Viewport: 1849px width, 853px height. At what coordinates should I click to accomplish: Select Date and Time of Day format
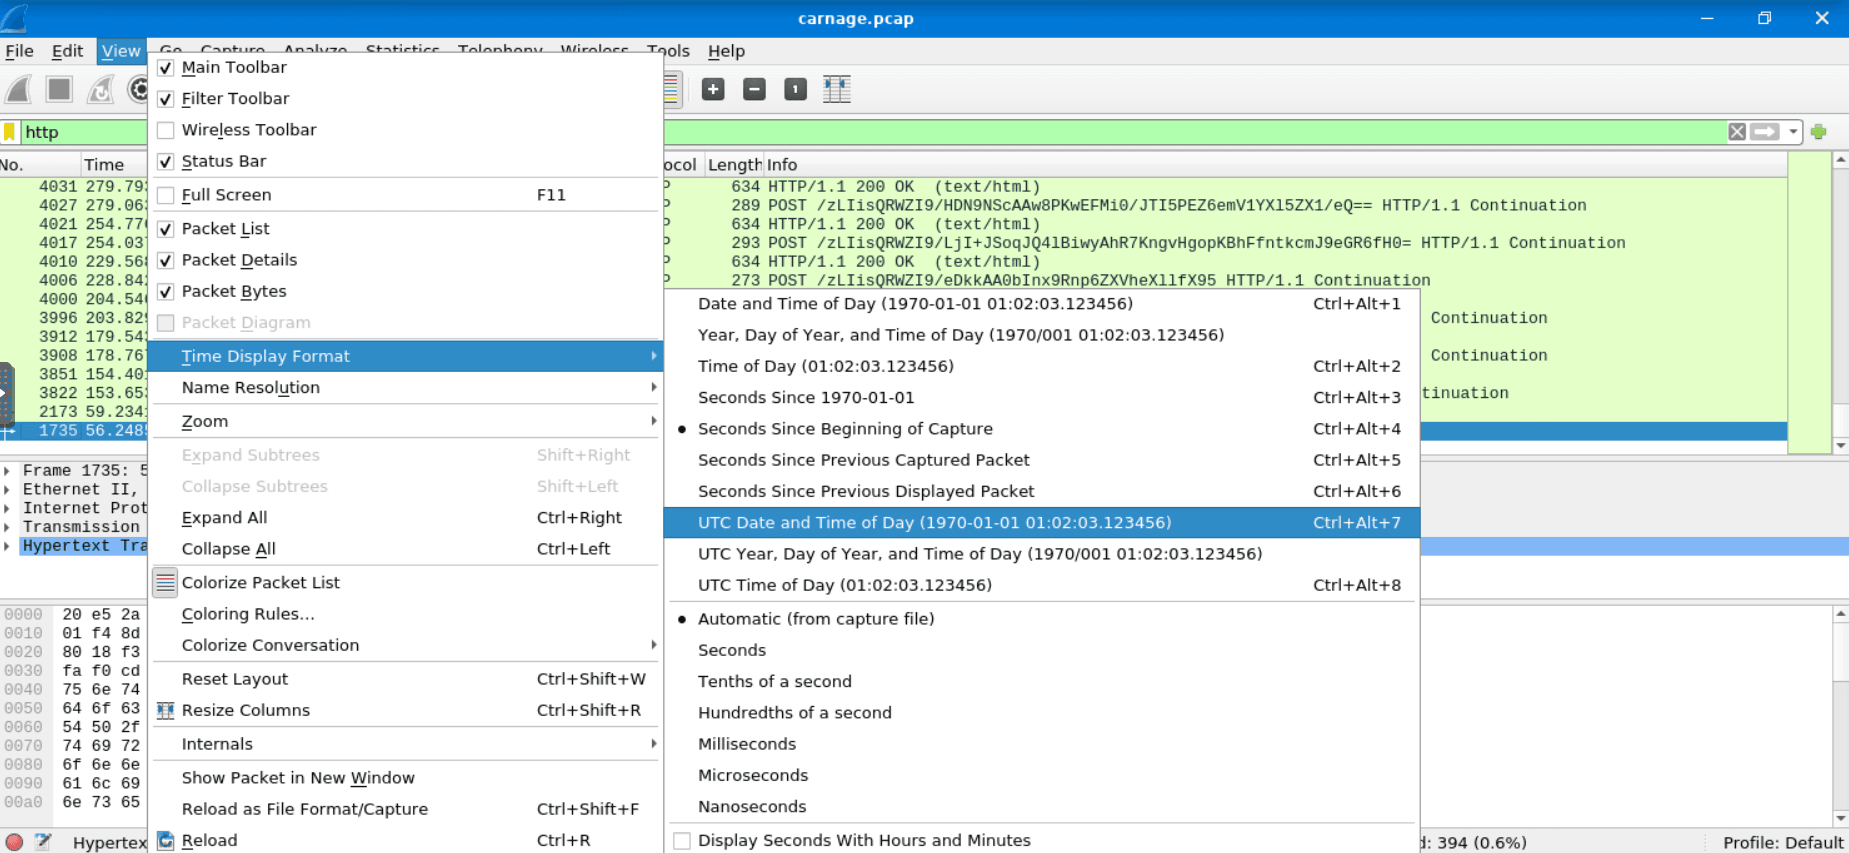1042,304
